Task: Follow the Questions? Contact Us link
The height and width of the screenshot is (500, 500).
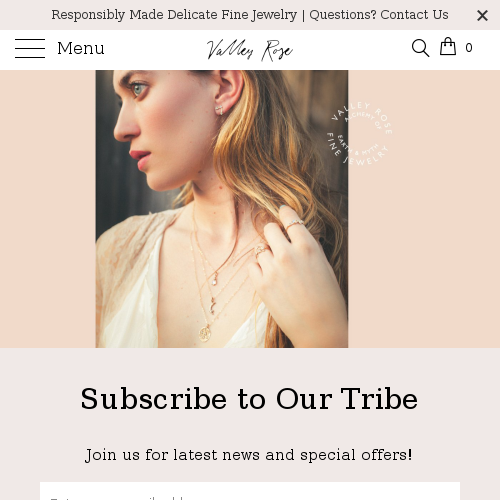Action: (x=379, y=15)
